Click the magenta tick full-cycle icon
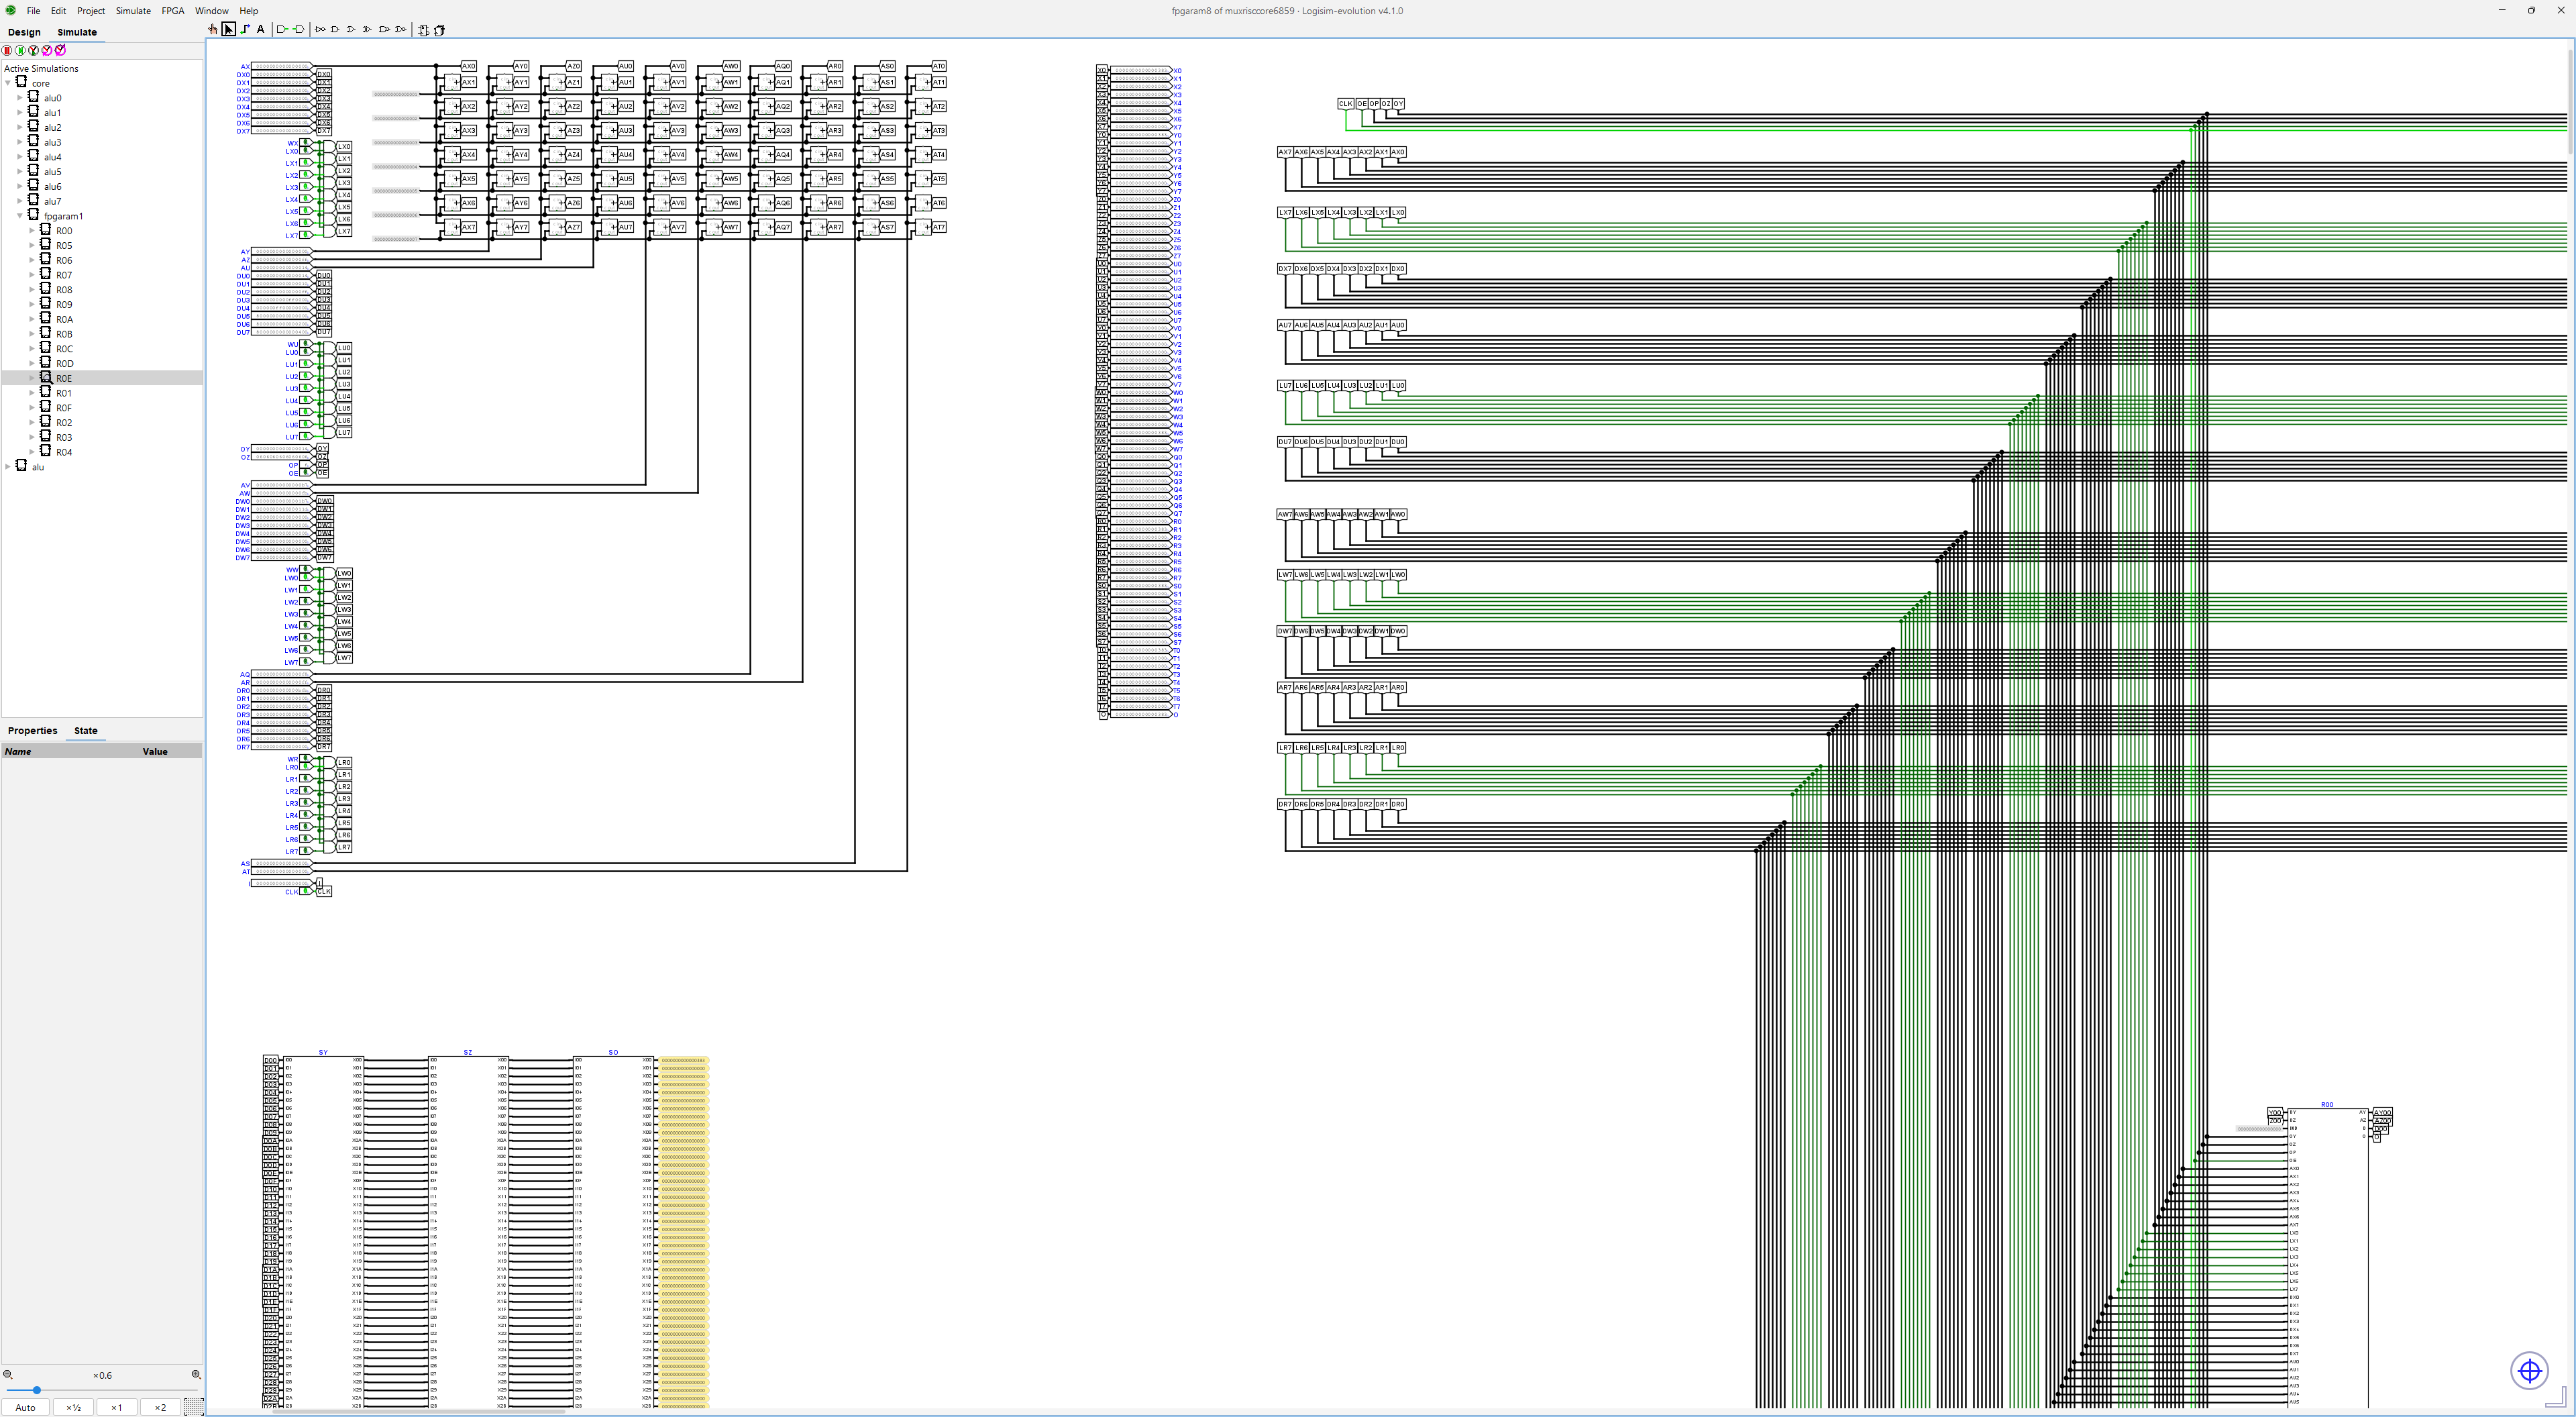The height and width of the screenshot is (1417, 2576). [60, 50]
